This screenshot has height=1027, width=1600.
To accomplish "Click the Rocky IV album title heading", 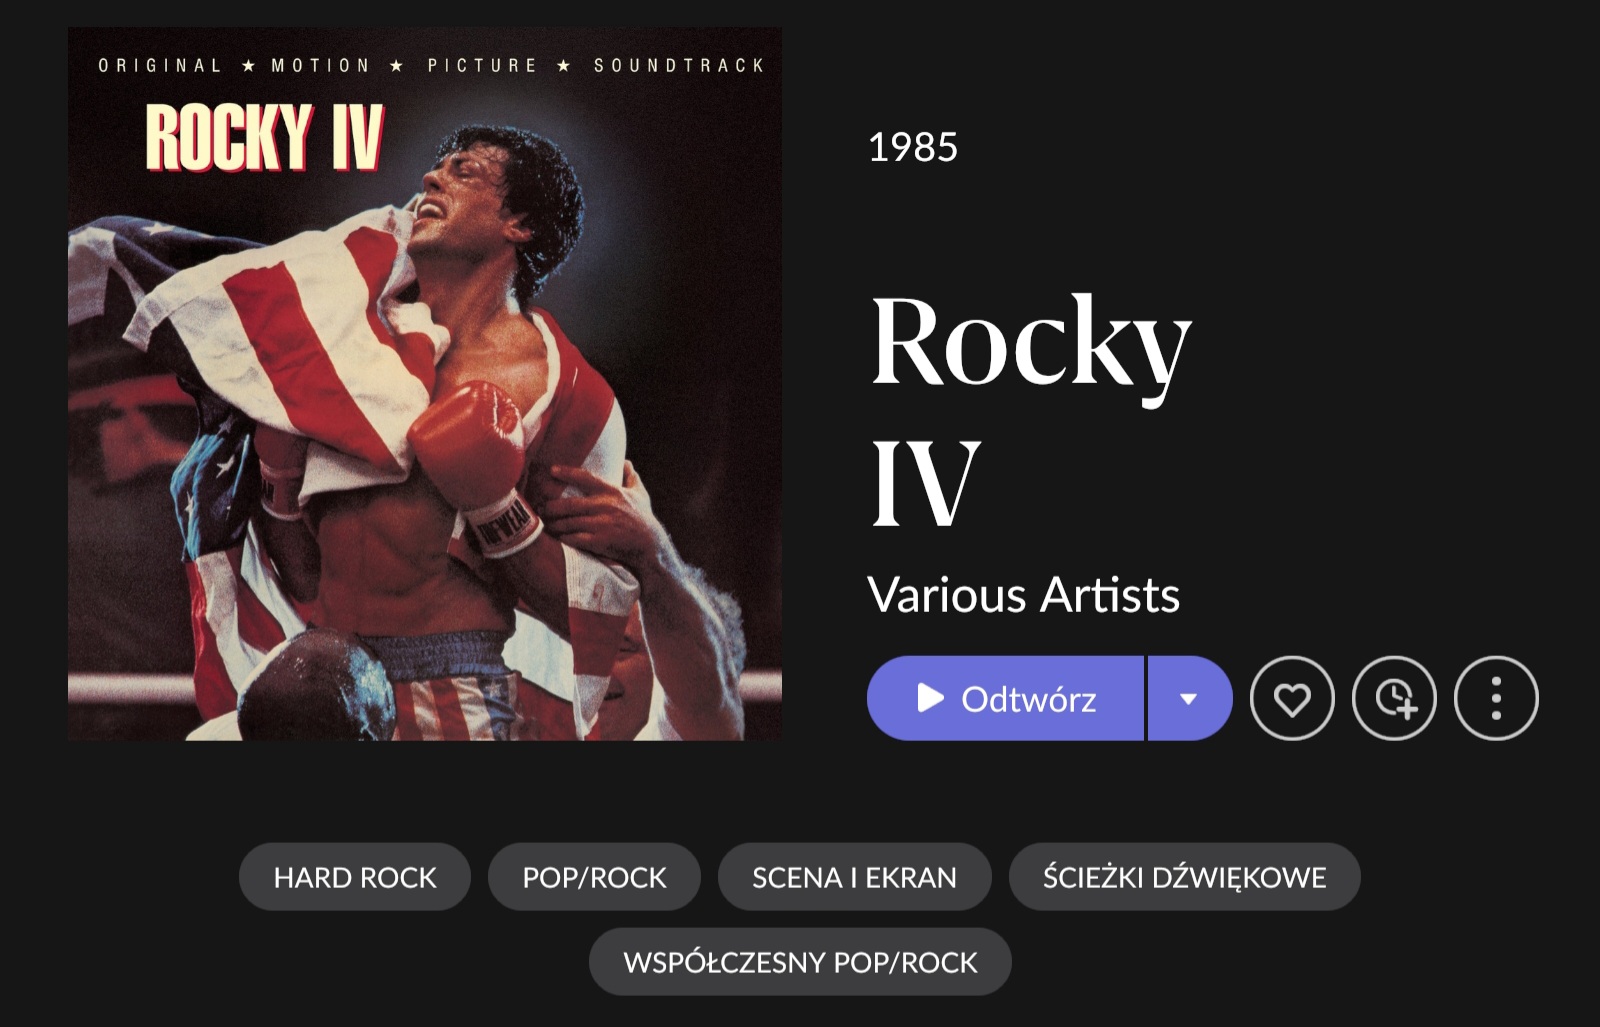I will point(1030,410).
